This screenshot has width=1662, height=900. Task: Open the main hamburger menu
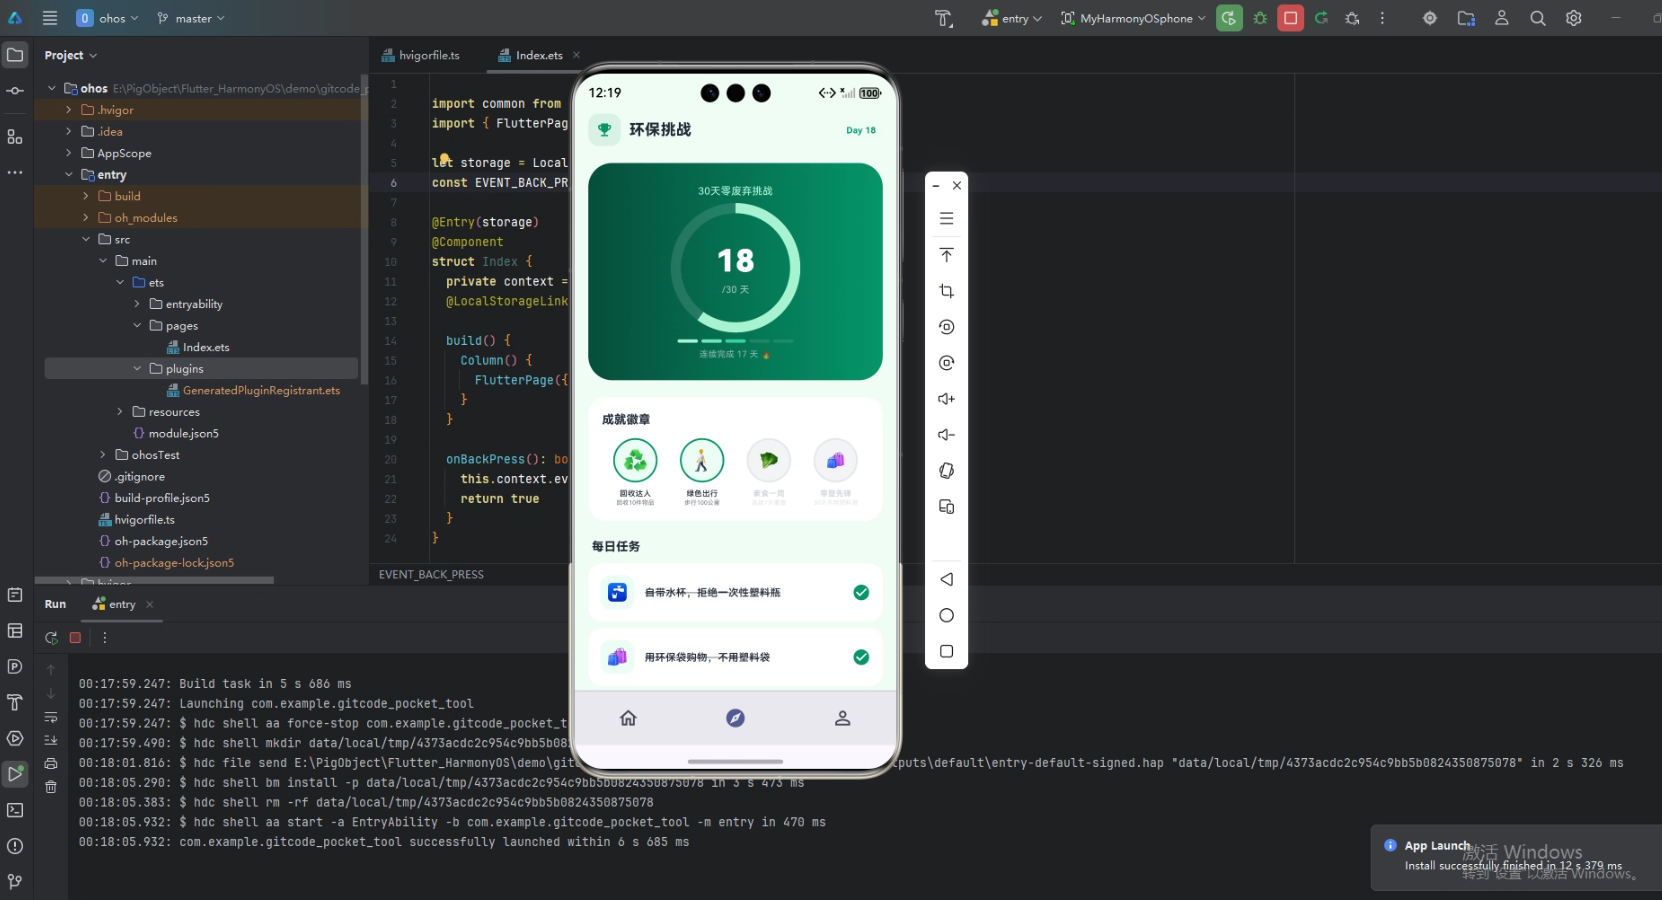(50, 18)
